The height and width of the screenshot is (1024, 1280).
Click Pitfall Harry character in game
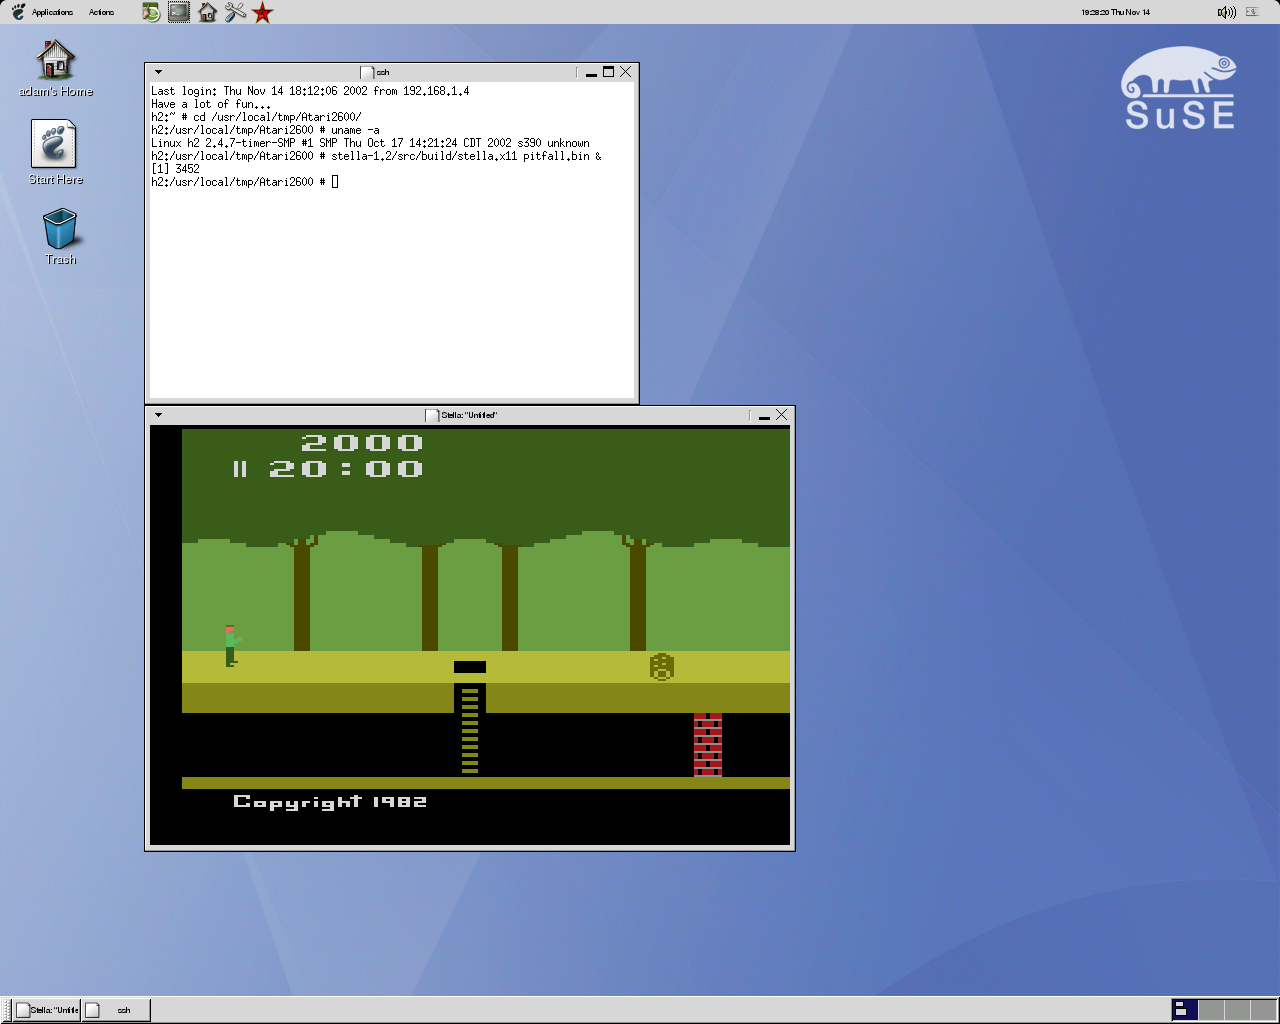231,646
